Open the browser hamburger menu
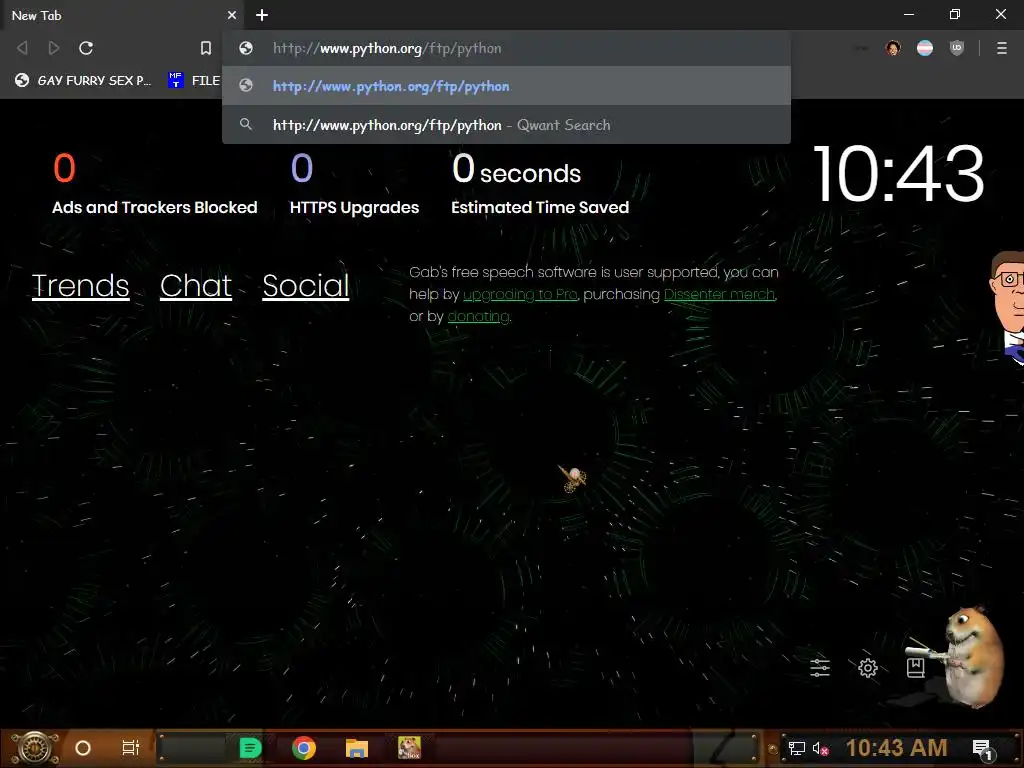 pyautogui.click(x=1002, y=48)
